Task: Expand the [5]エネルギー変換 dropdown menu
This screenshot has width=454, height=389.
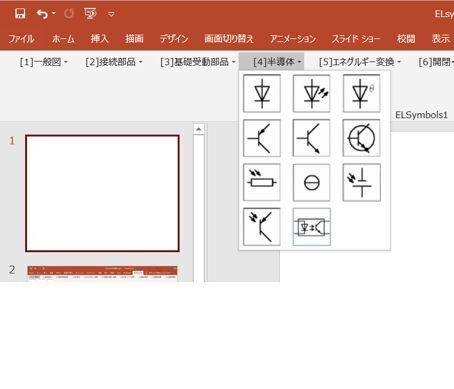Action: point(360,62)
